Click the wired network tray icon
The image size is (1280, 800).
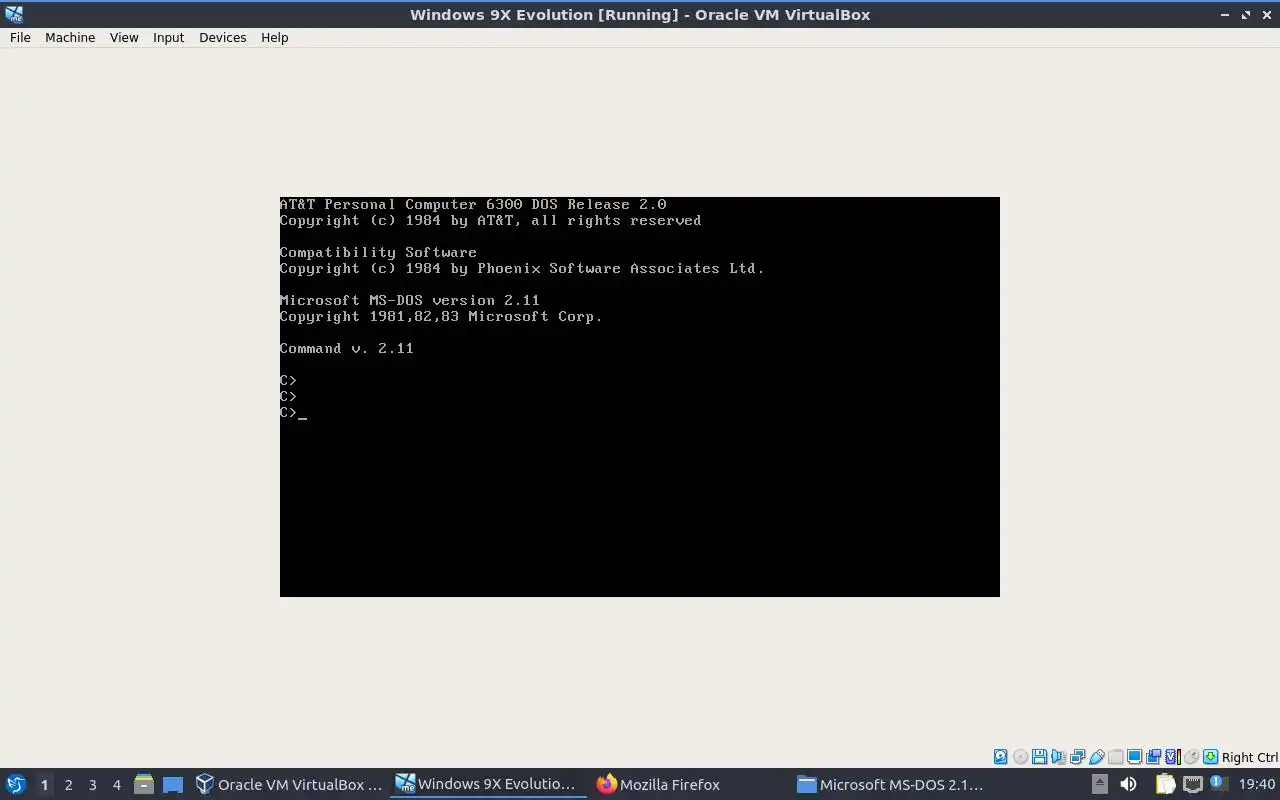[1192, 784]
